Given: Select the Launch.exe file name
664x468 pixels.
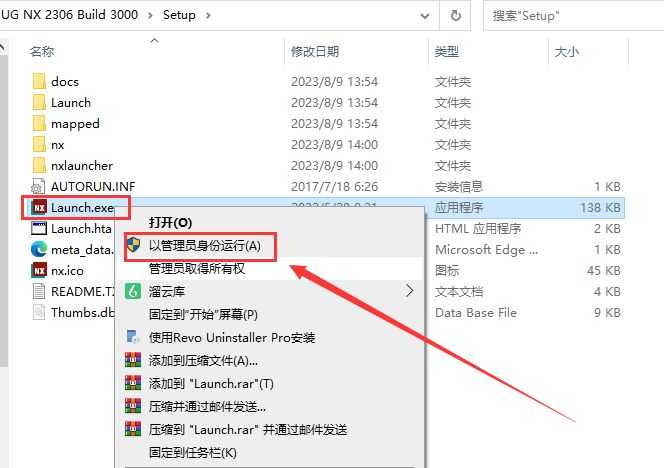Looking at the screenshot, I should 82,208.
